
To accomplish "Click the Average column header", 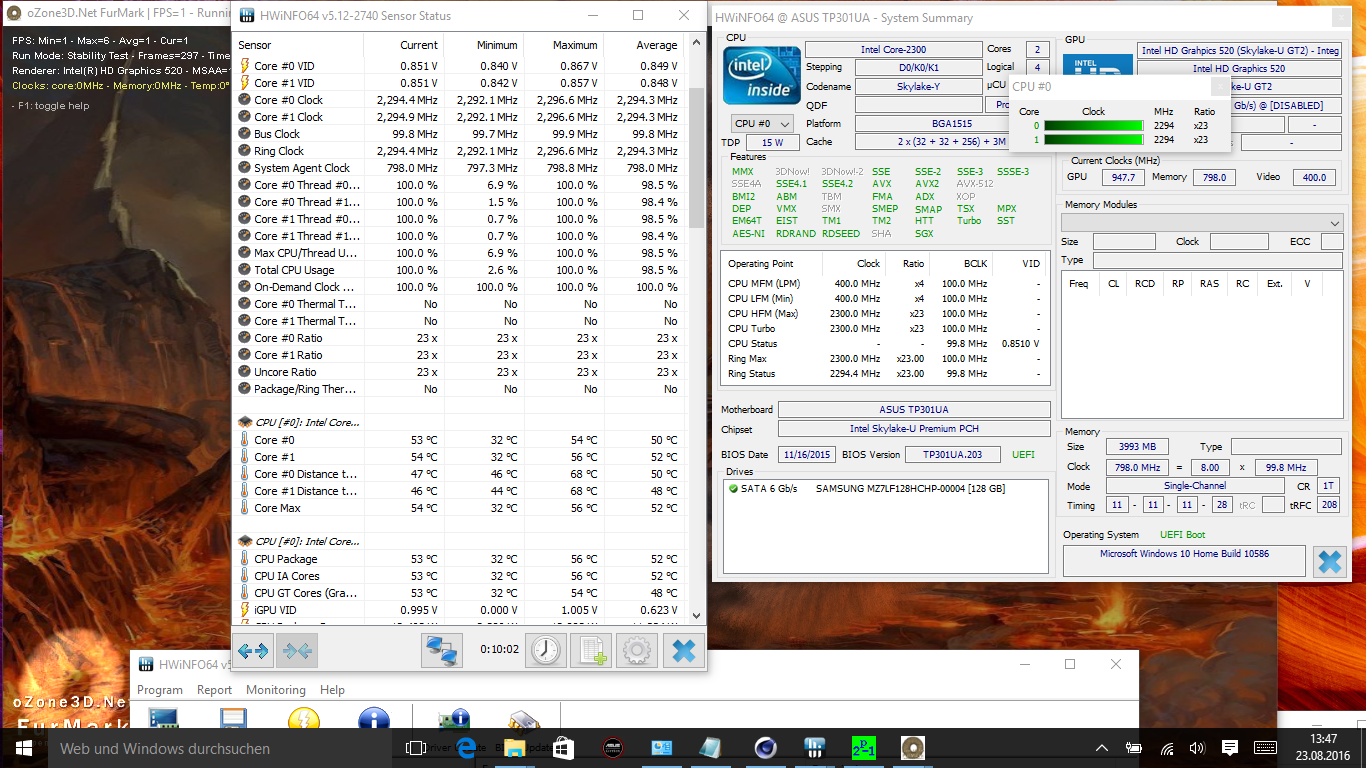I will (644, 45).
